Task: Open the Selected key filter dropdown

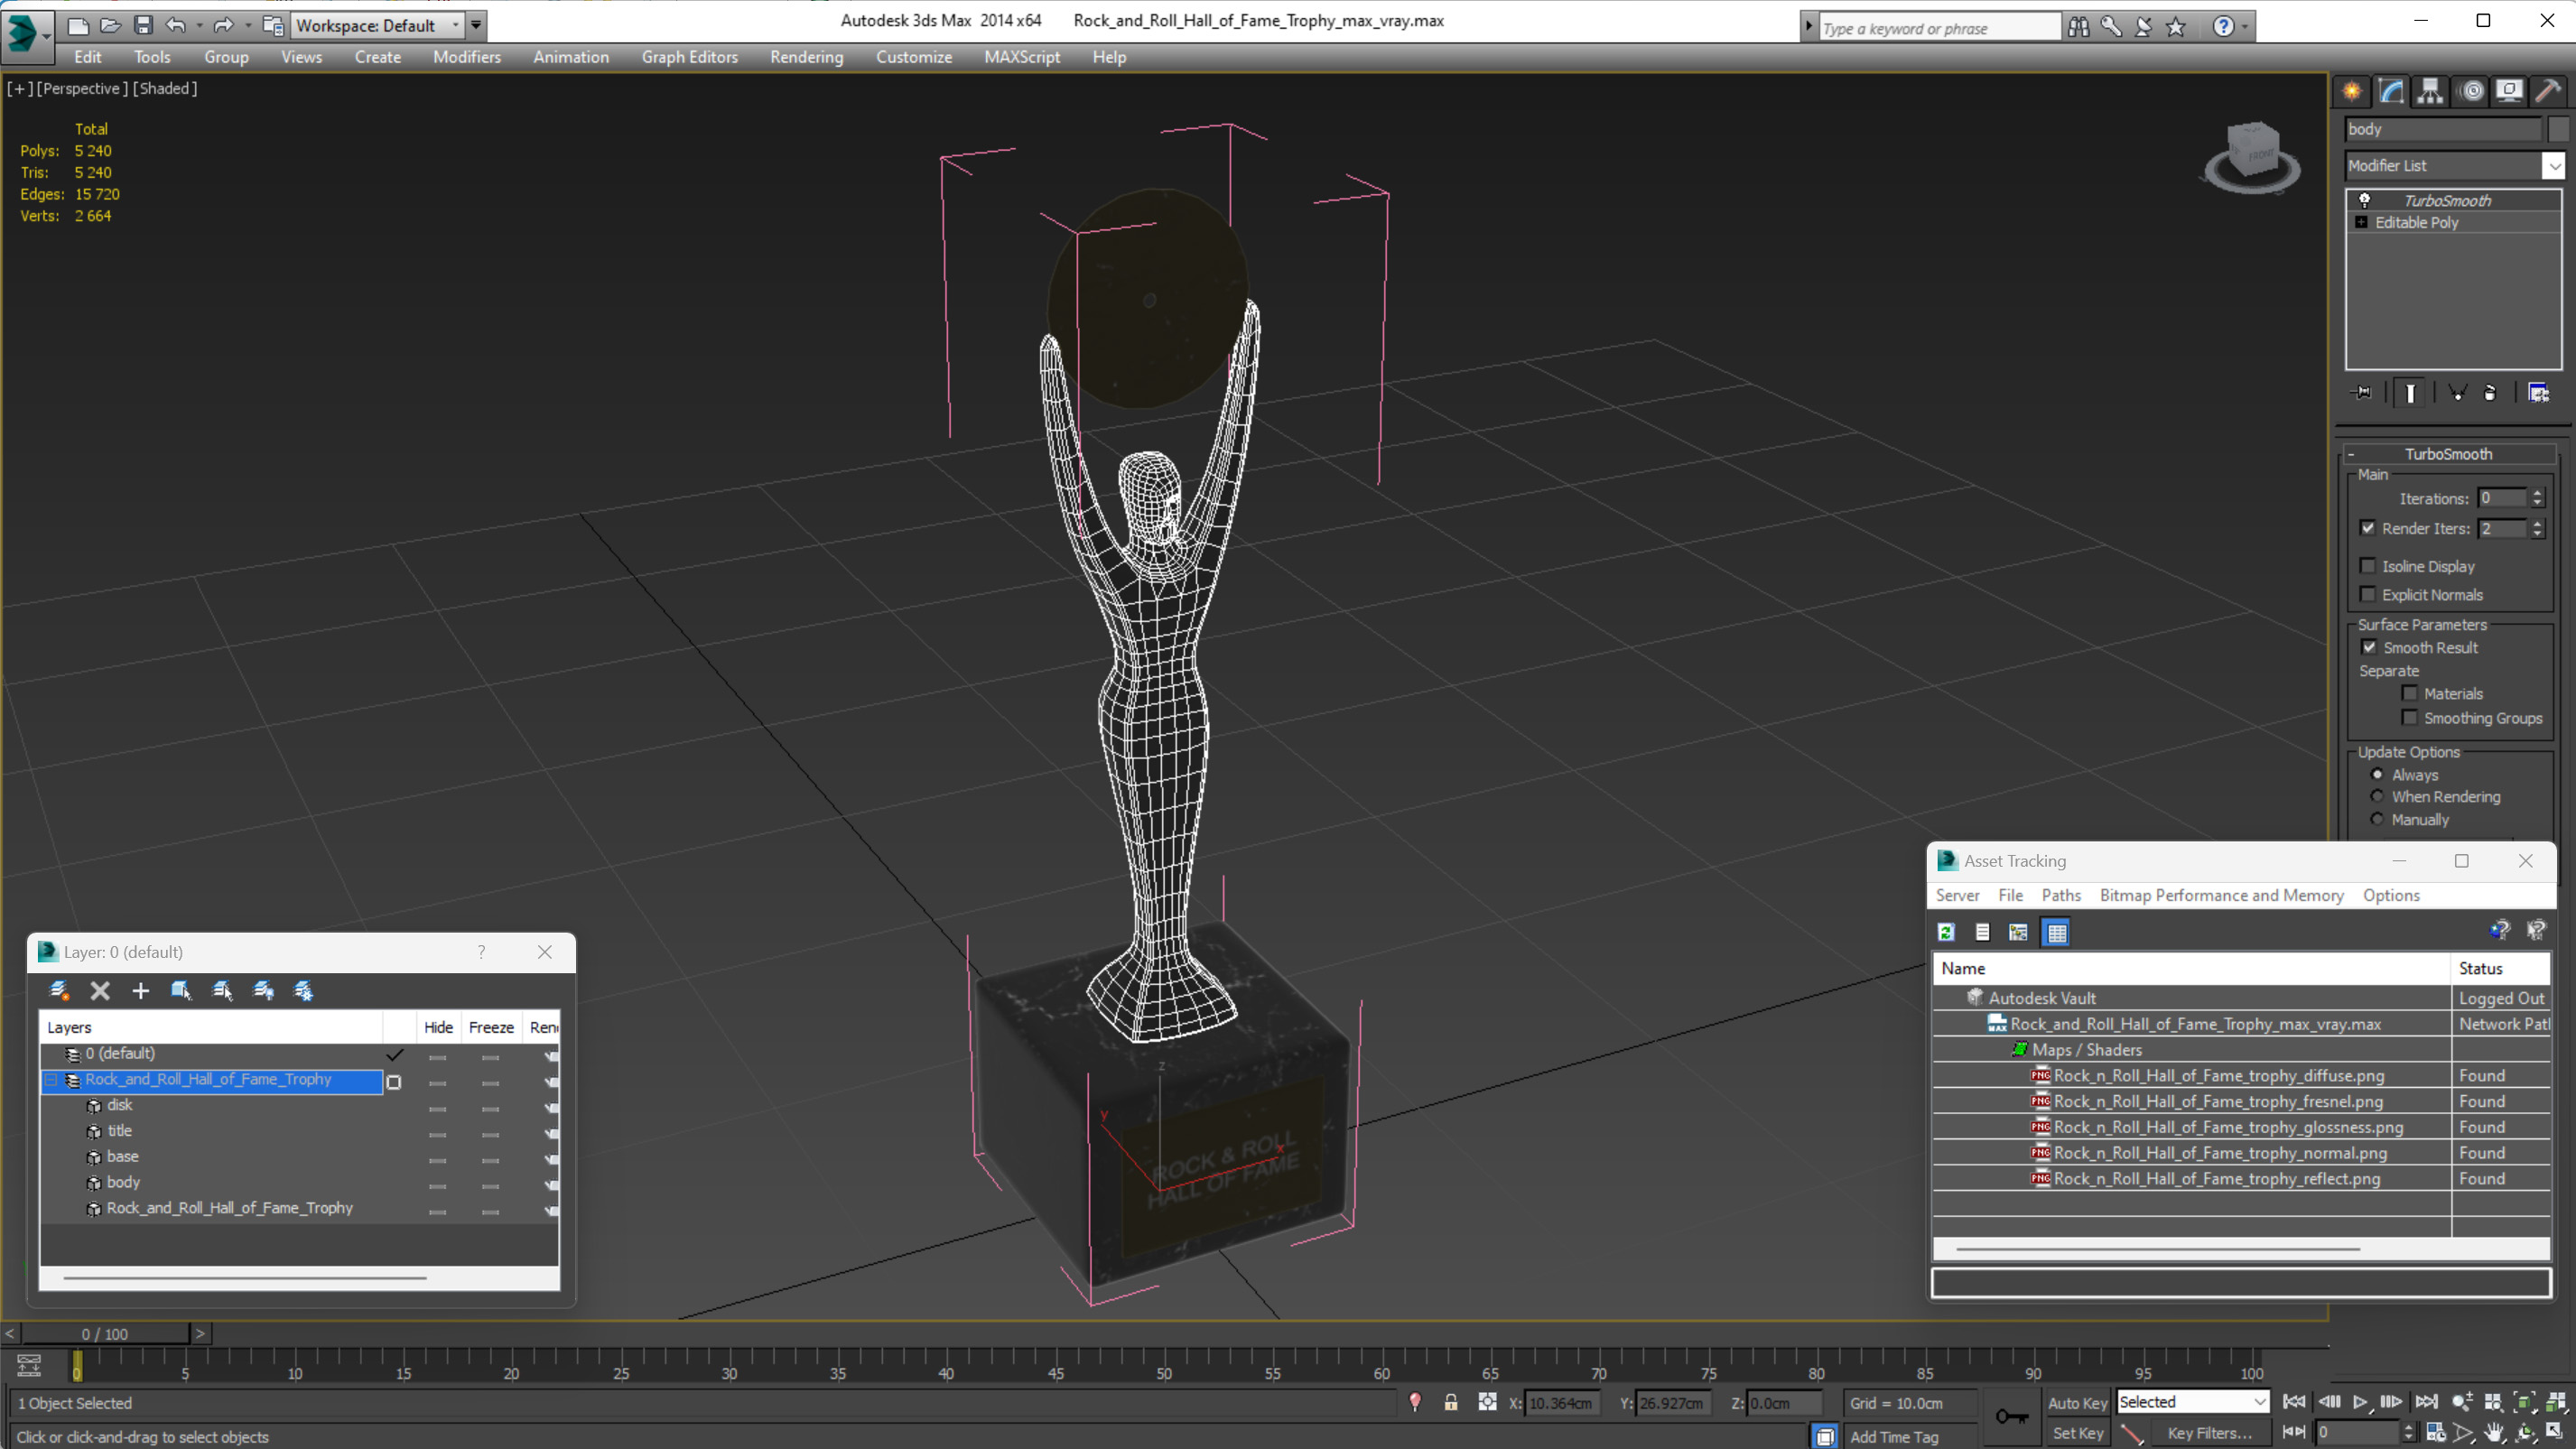Action: coord(2192,1402)
